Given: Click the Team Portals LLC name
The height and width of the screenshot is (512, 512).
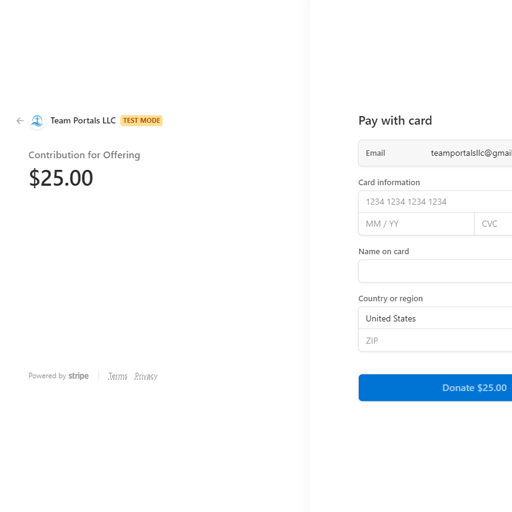Looking at the screenshot, I should [x=83, y=120].
